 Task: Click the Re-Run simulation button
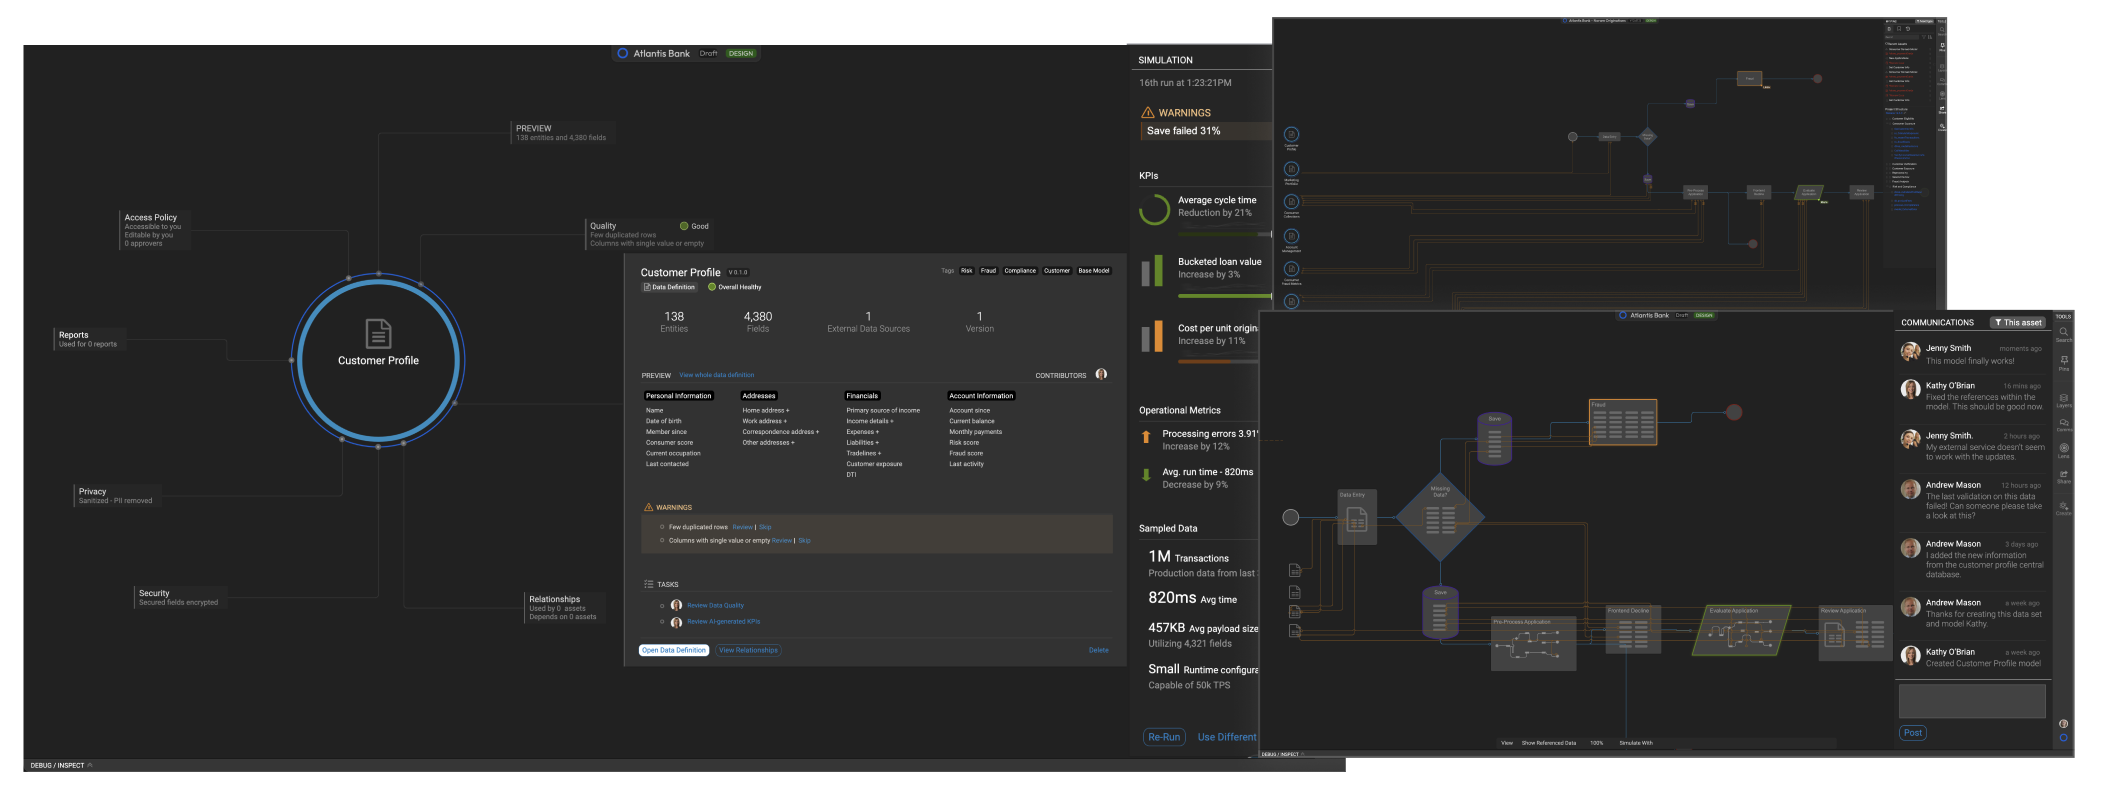coord(1164,737)
